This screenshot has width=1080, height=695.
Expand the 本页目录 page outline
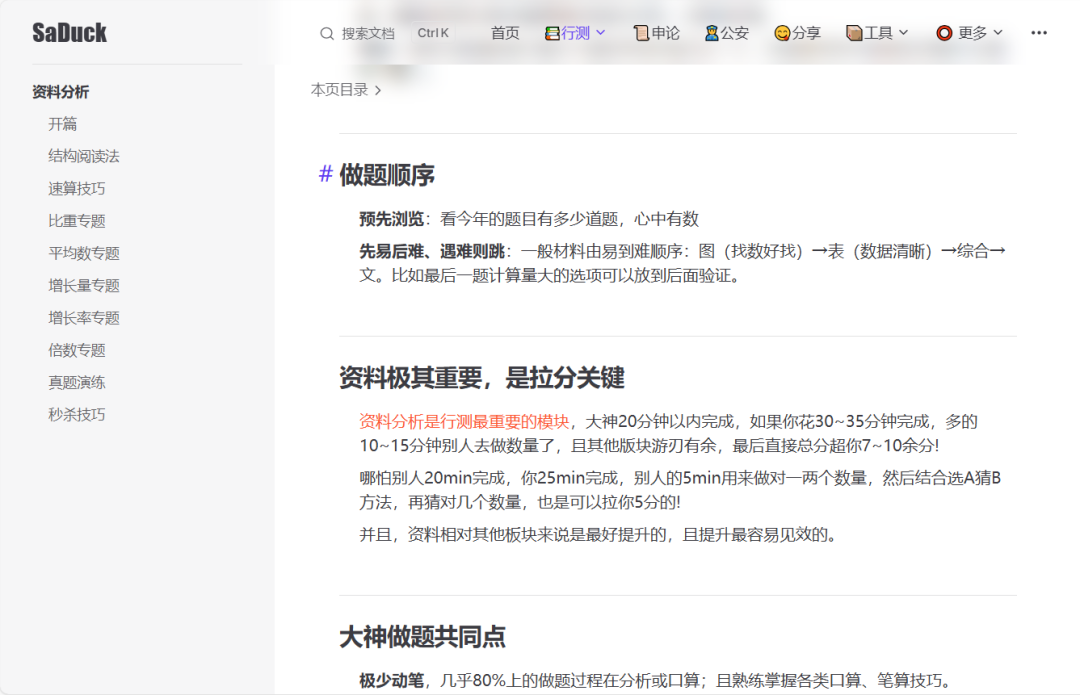click(x=346, y=90)
